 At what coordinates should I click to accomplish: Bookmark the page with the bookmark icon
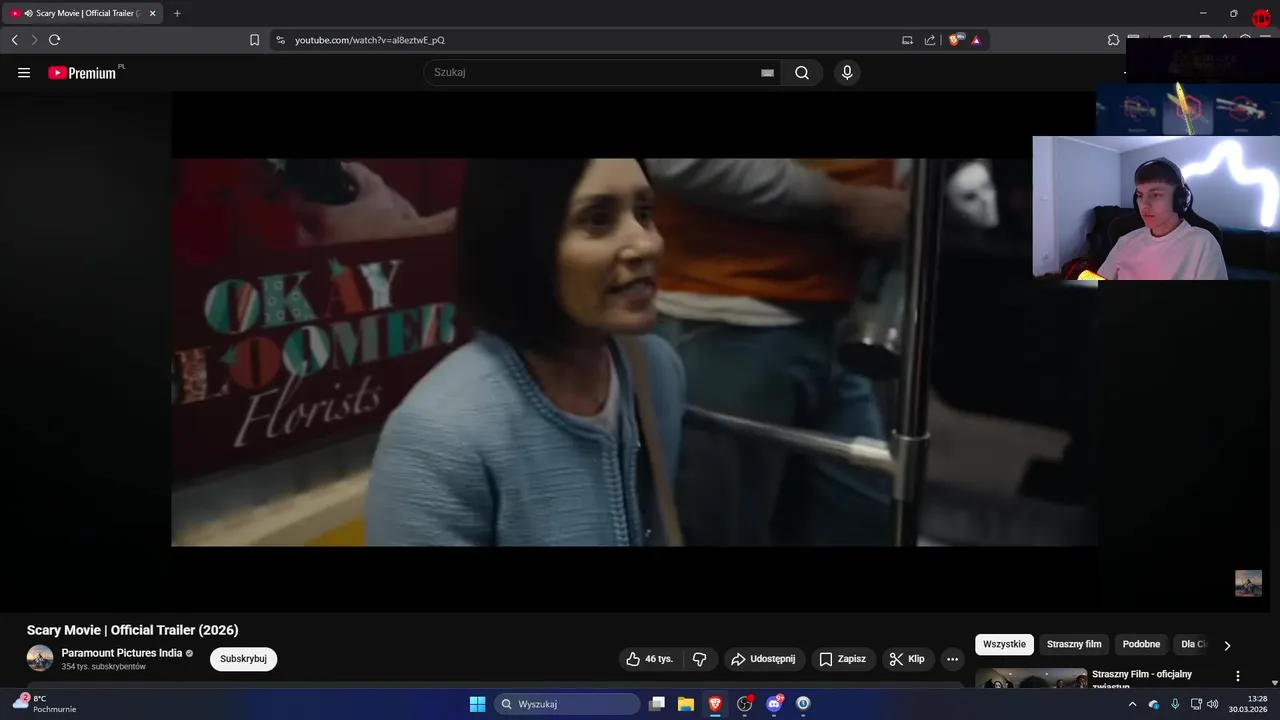254,40
